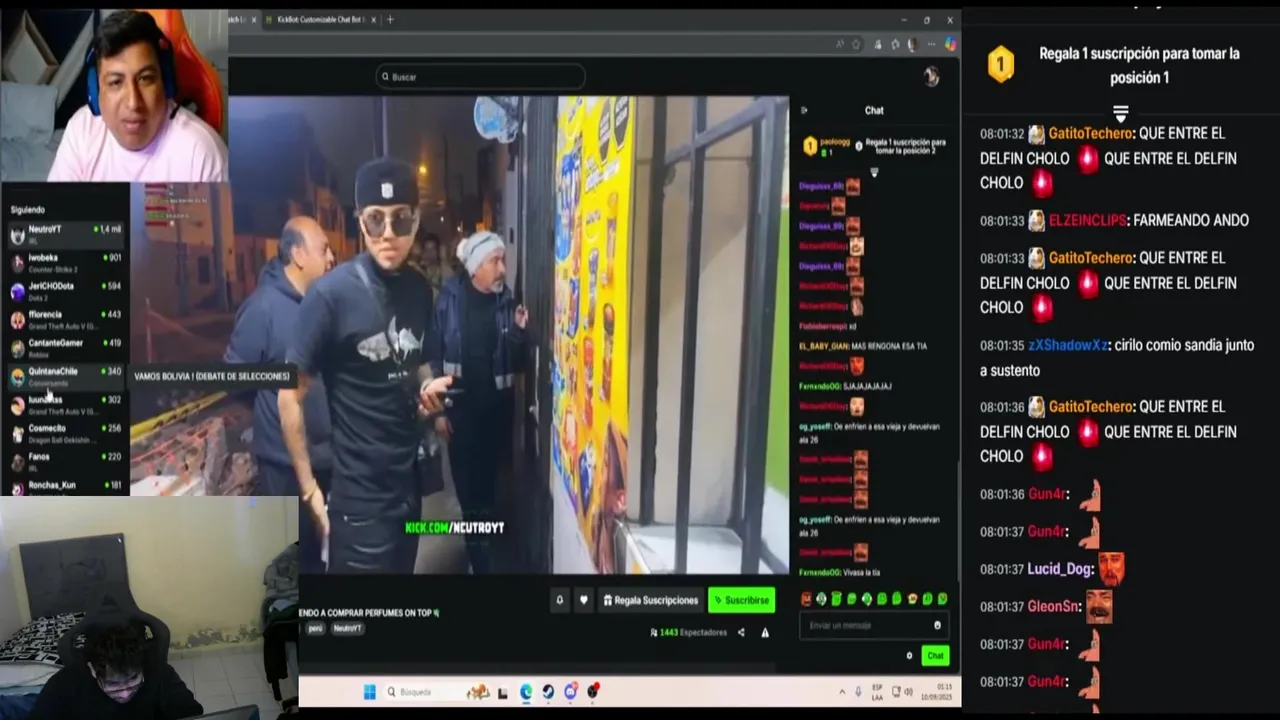Click last quick emote above message box
Image resolution: width=1280 pixels, height=720 pixels.
[x=942, y=599]
